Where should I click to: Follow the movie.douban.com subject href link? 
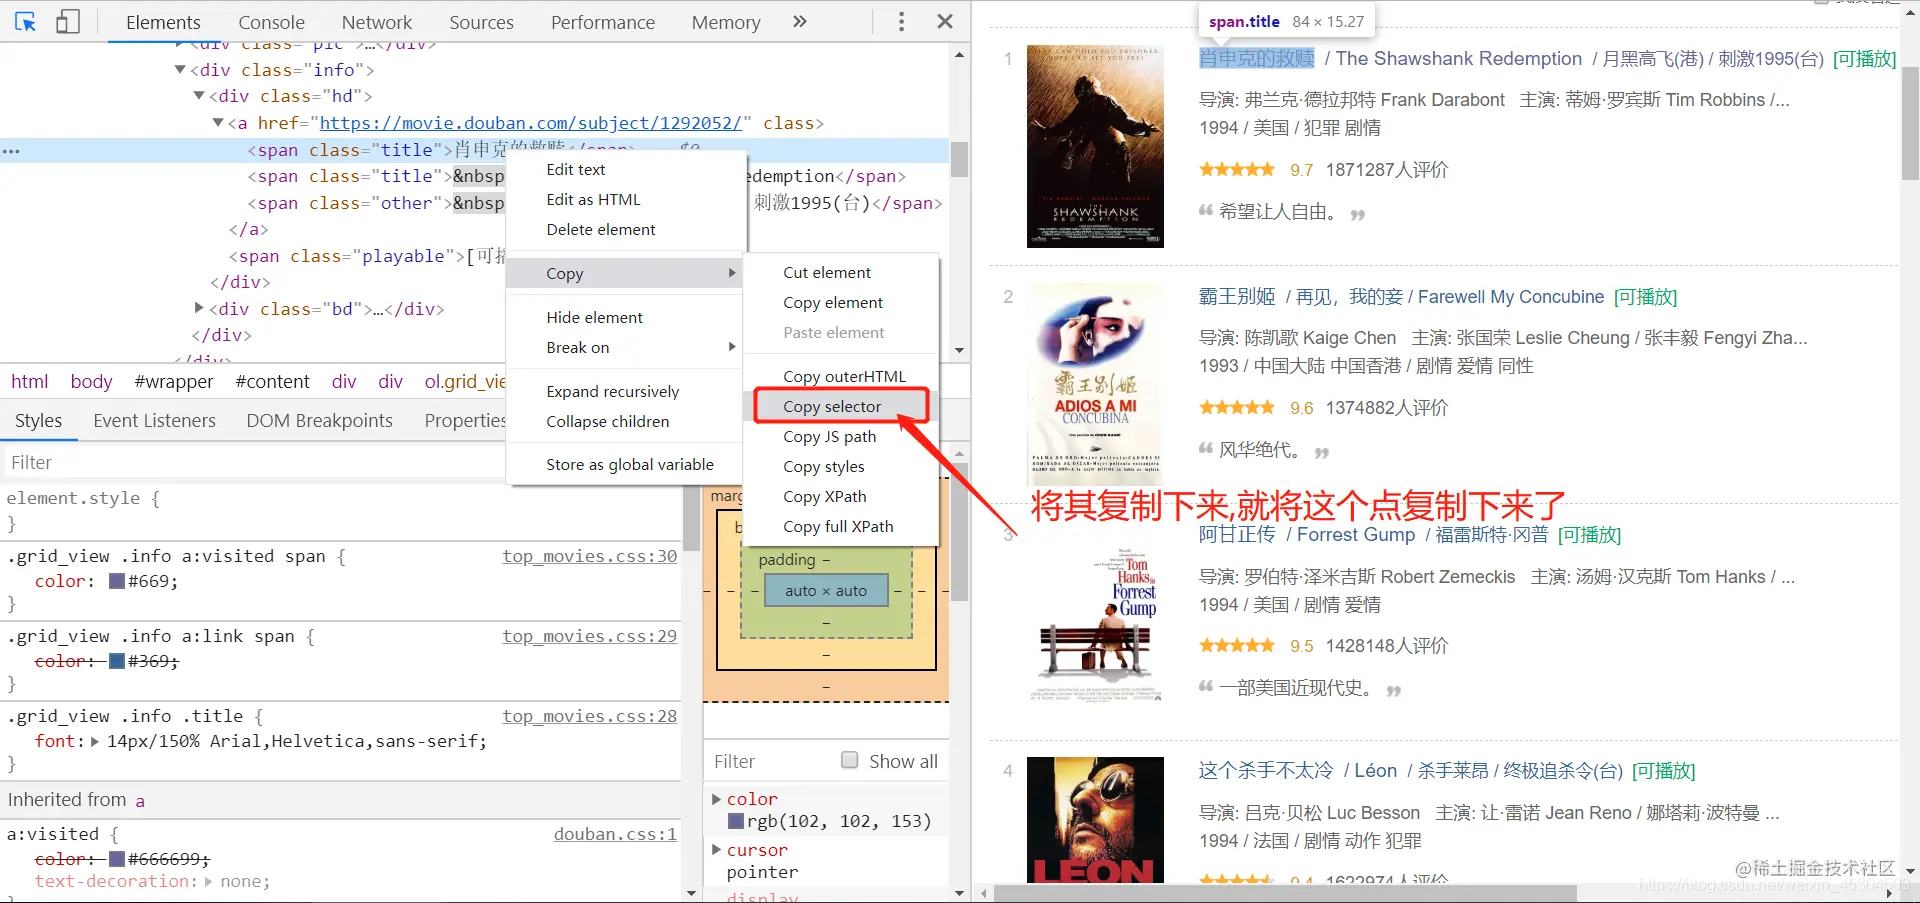531,123
